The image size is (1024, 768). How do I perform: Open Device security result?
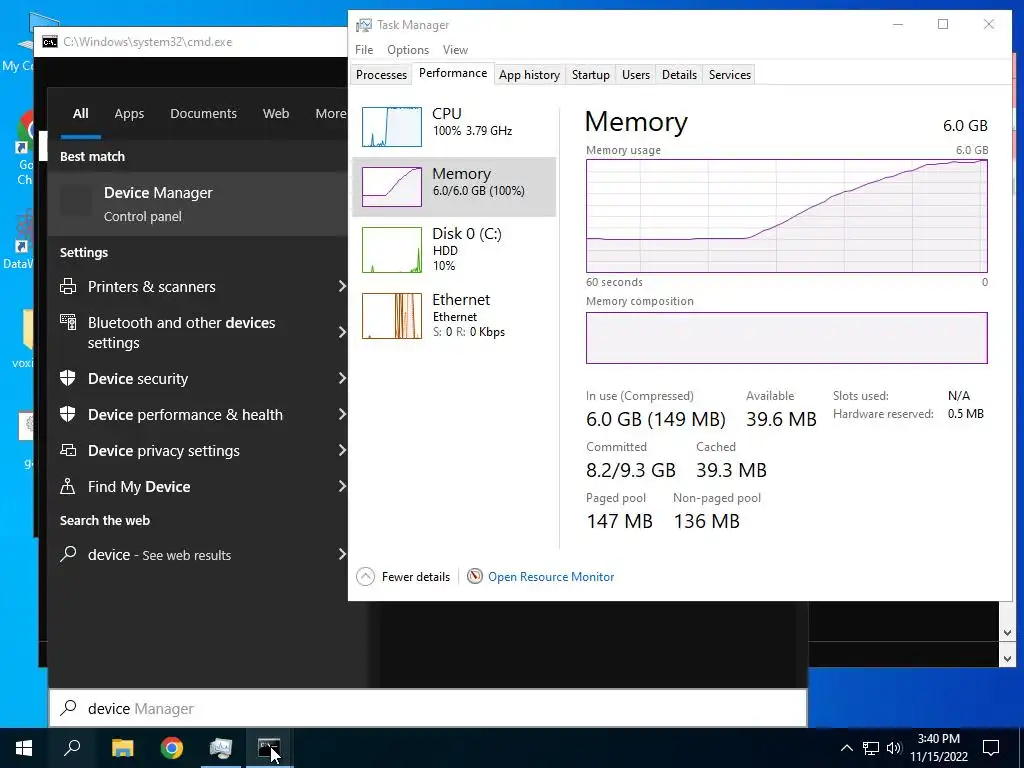pyautogui.click(x=198, y=378)
